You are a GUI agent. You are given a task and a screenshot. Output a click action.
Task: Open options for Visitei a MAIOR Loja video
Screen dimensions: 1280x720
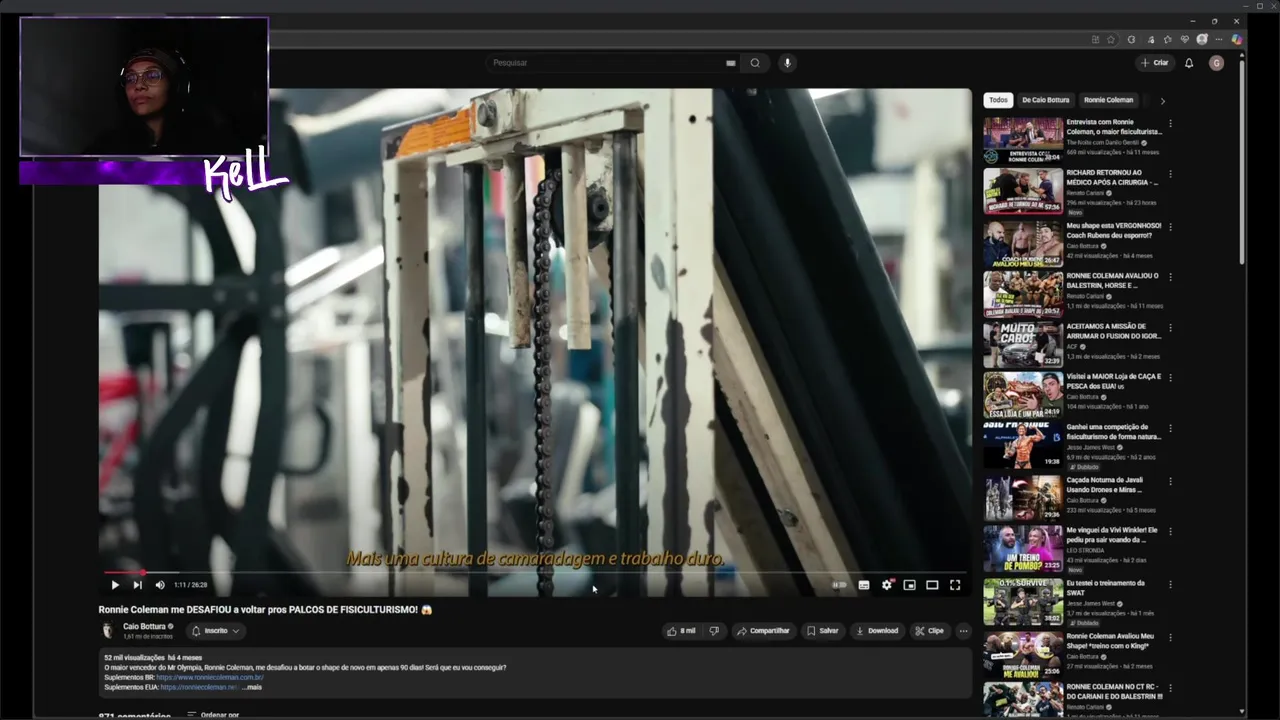coord(1170,378)
